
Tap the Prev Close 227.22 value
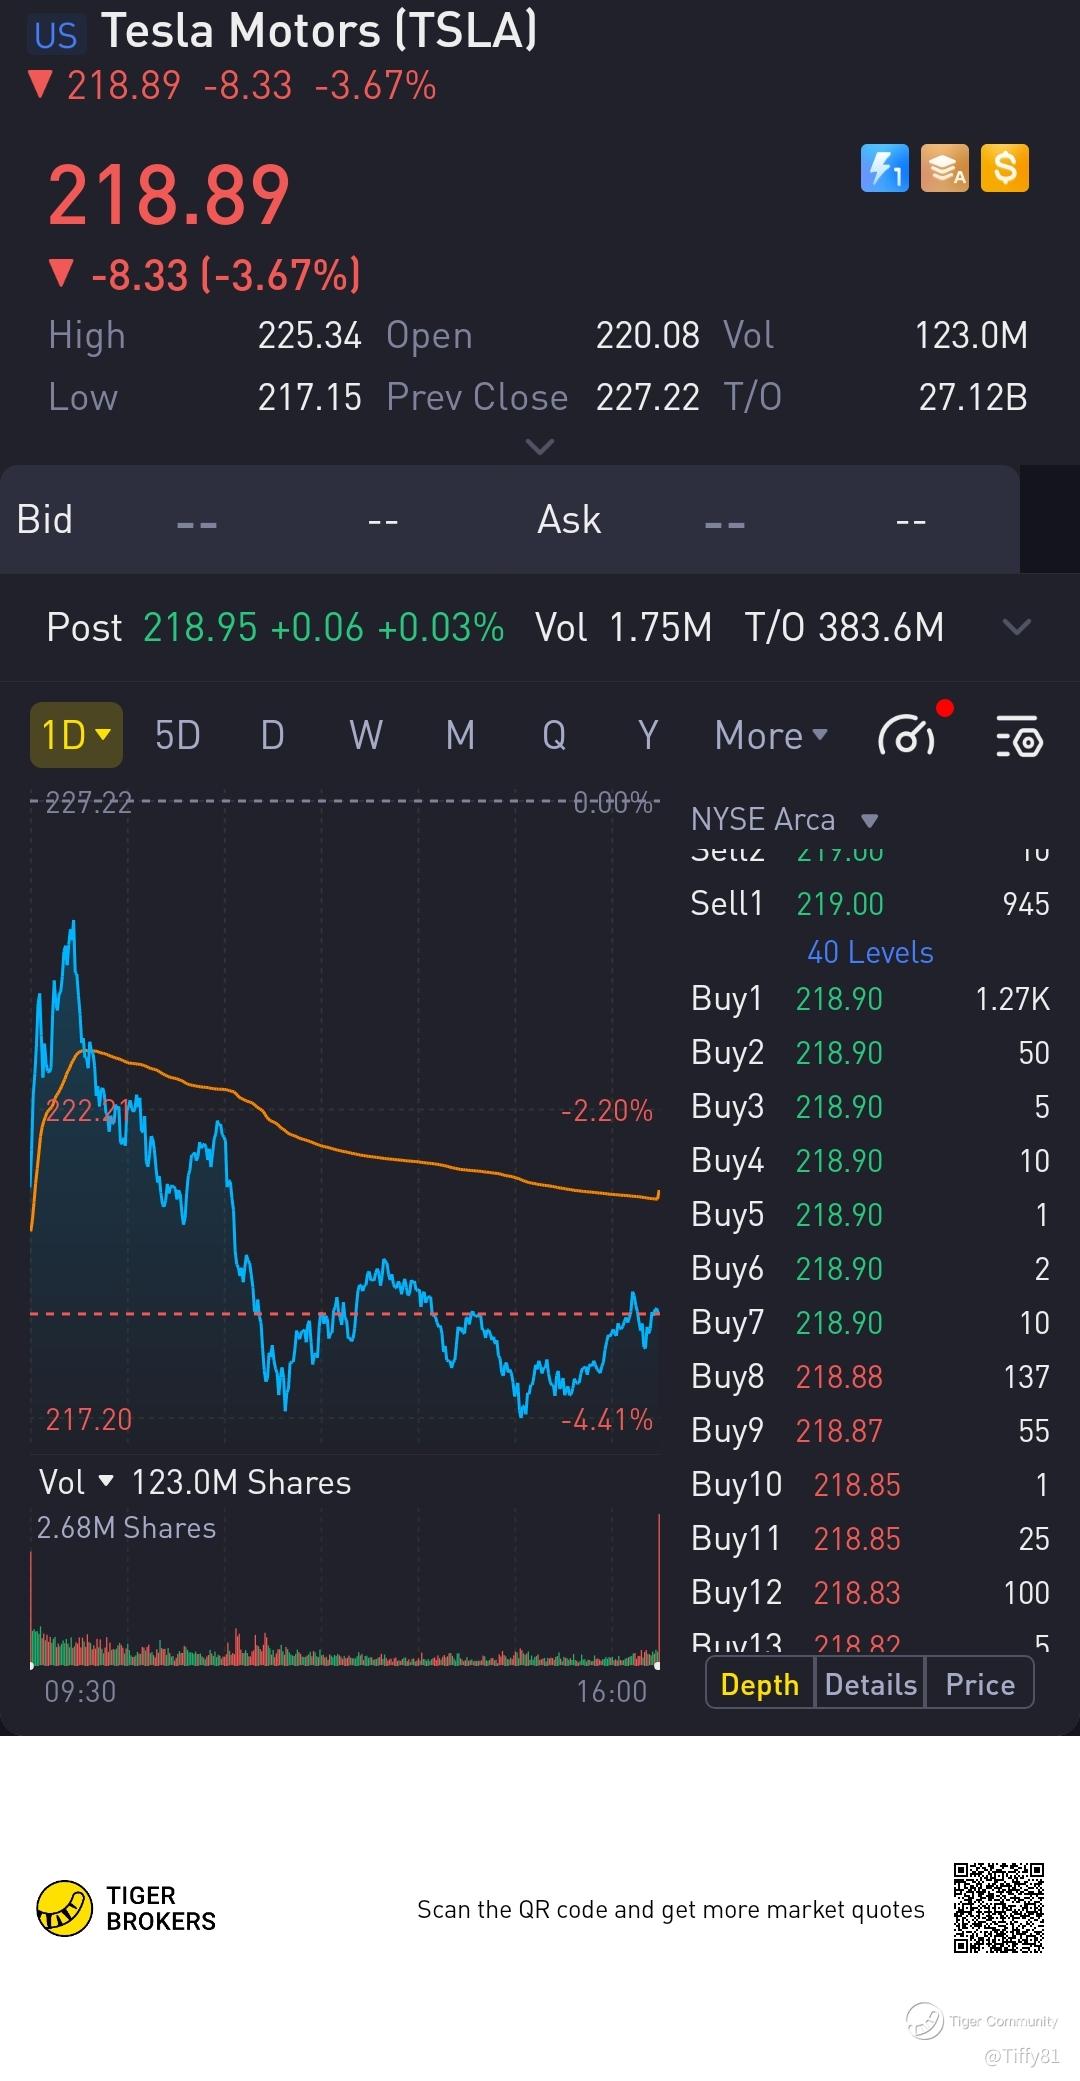647,398
